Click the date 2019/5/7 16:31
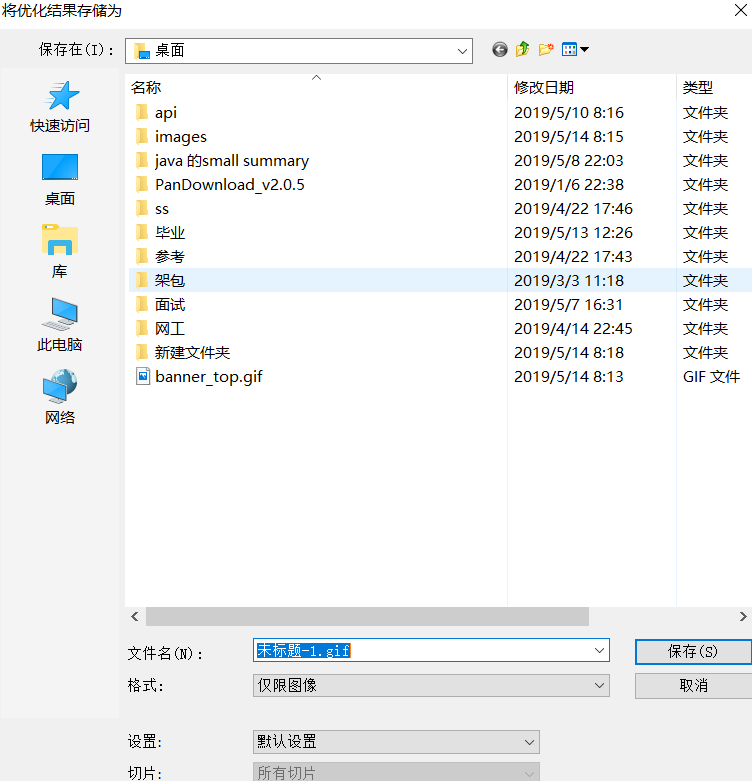This screenshot has width=752, height=781. click(x=568, y=304)
